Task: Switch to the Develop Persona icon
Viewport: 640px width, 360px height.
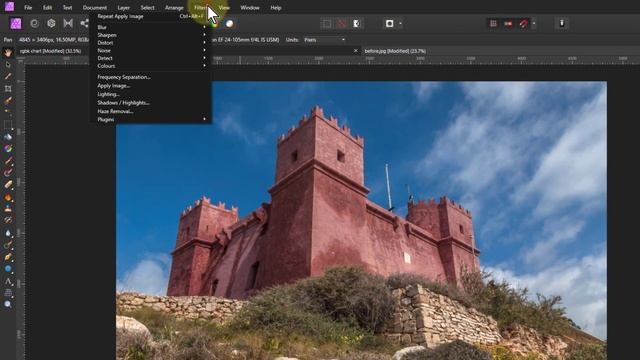Action: pyautogui.click(x=51, y=23)
